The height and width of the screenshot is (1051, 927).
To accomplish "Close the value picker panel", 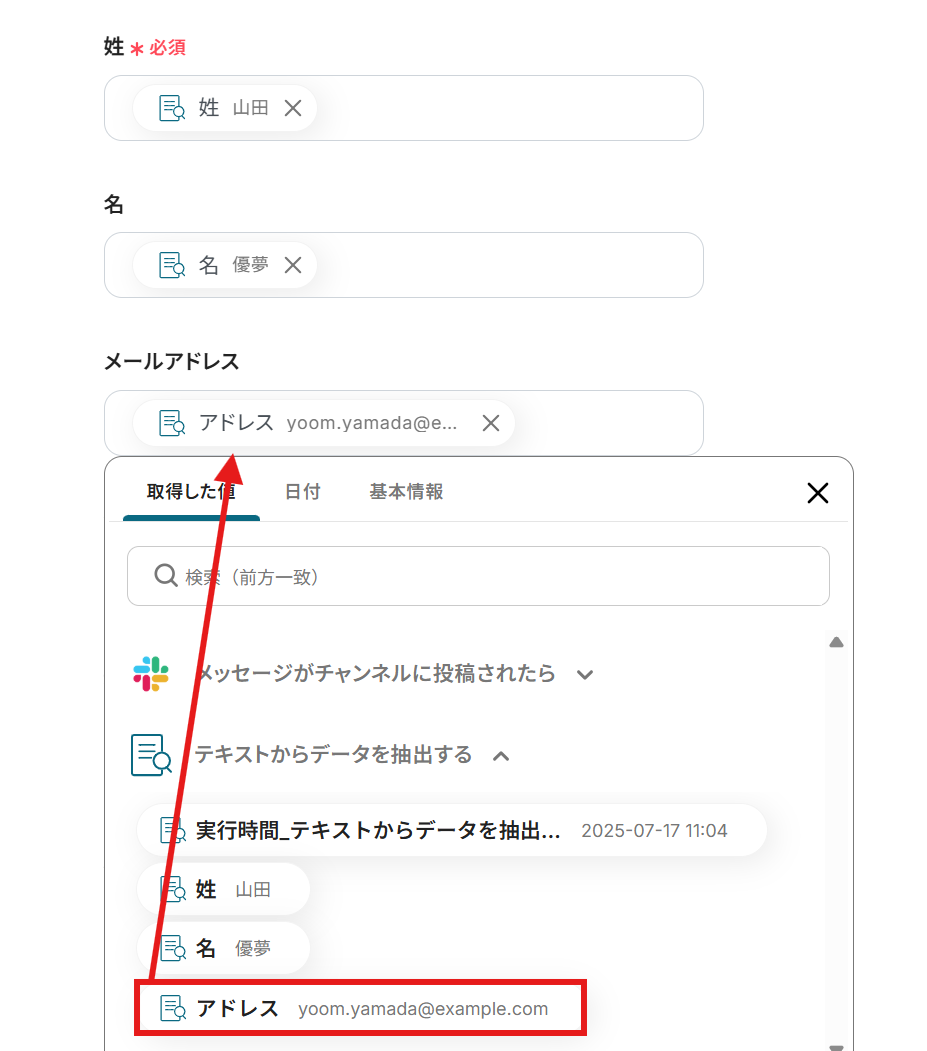I will tap(818, 493).
